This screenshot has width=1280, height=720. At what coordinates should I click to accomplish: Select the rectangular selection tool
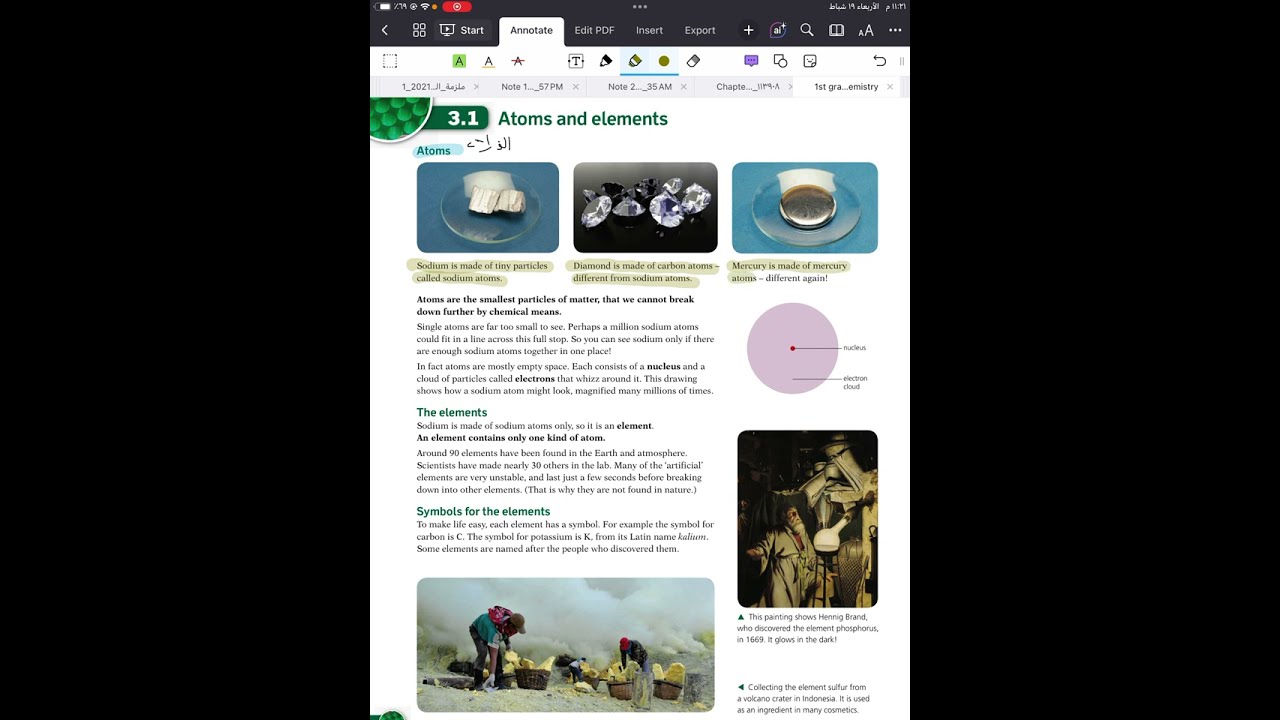390,61
